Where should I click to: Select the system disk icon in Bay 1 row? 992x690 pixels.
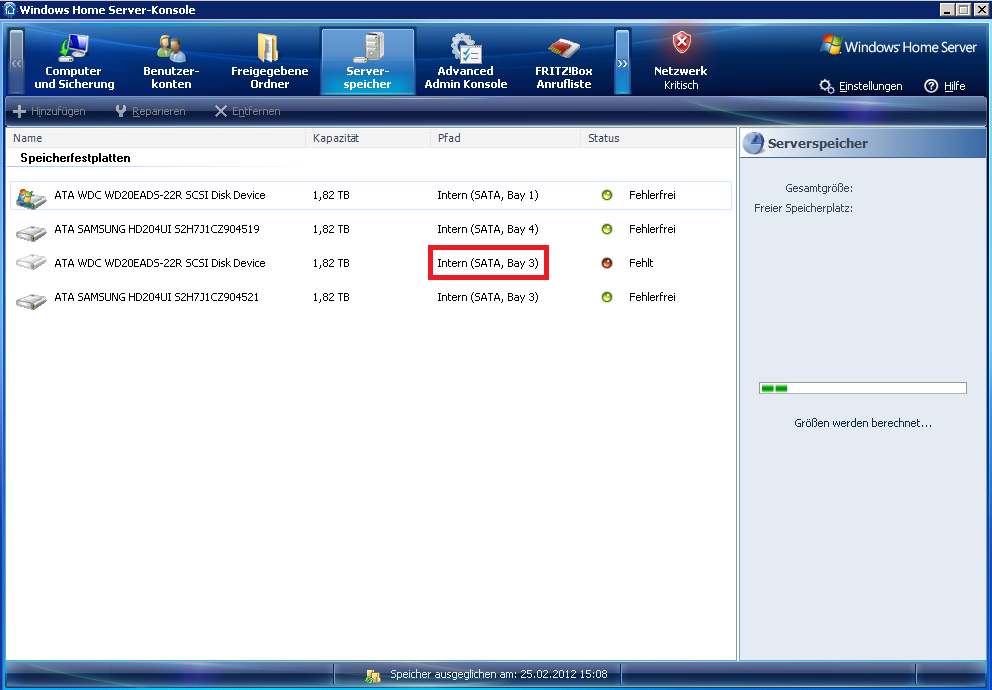[31, 198]
